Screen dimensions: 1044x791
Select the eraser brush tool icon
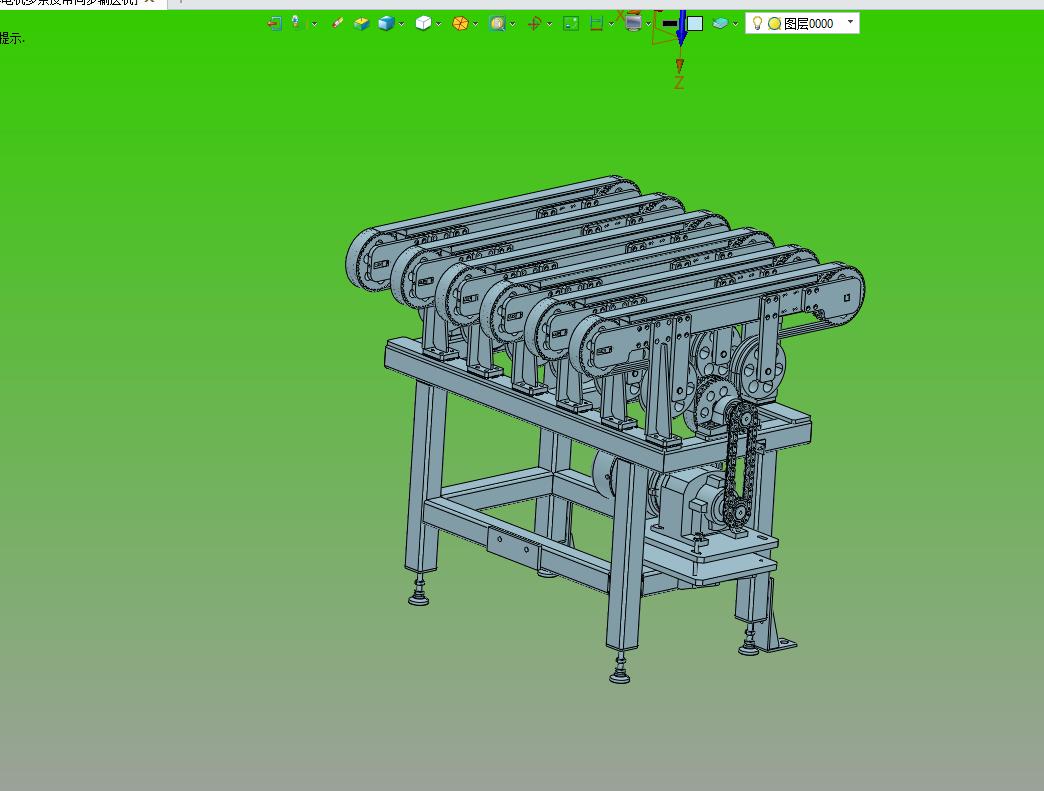337,23
